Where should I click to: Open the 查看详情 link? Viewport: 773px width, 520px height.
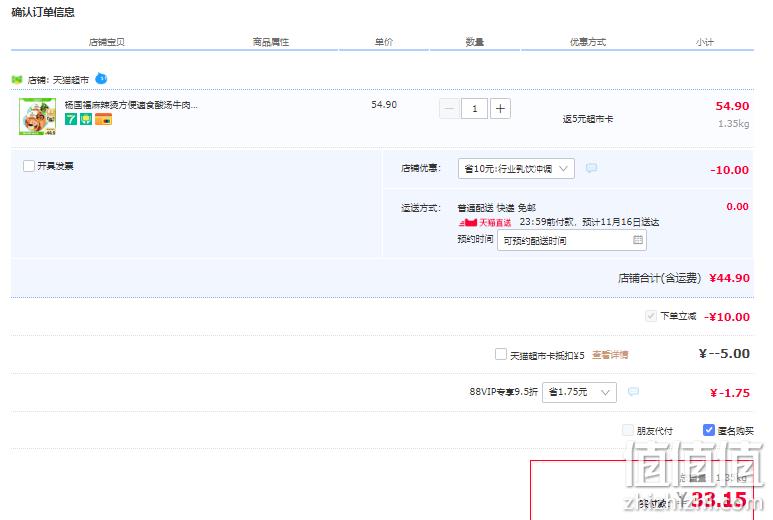610,355
